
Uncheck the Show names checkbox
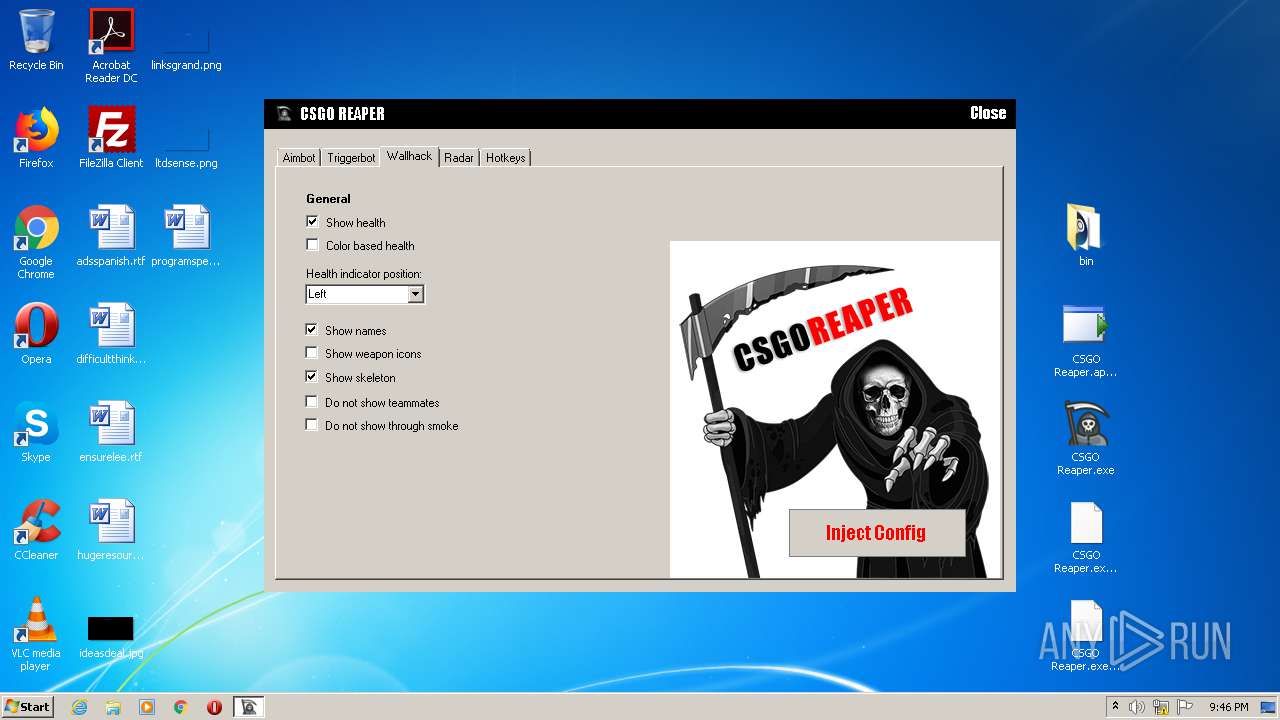click(x=312, y=330)
